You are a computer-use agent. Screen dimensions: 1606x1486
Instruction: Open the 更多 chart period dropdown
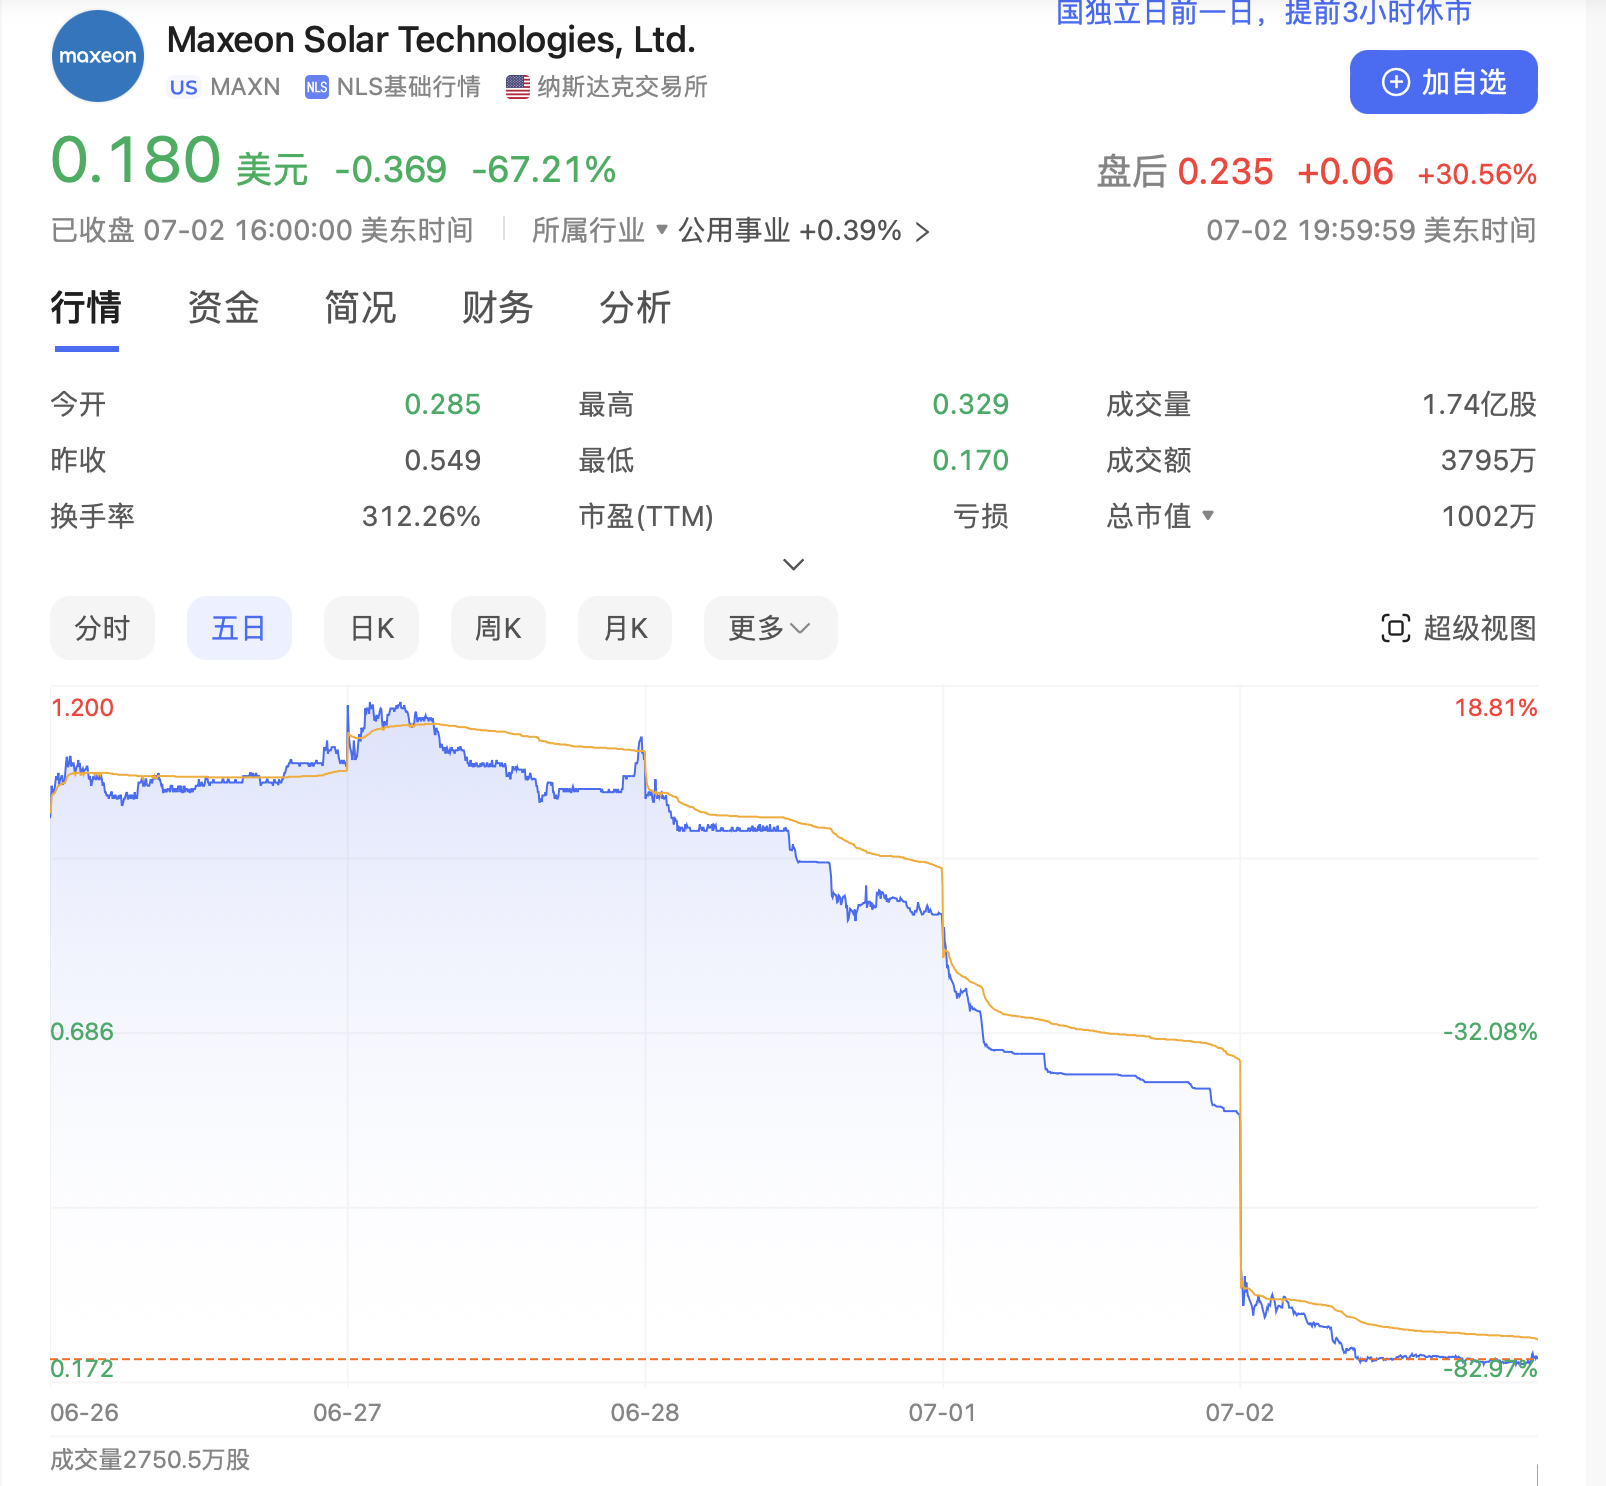click(x=770, y=628)
